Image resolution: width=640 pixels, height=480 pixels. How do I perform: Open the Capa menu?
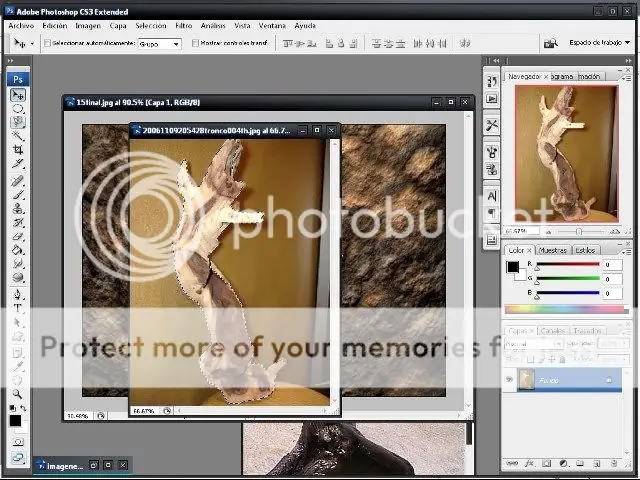[118, 25]
